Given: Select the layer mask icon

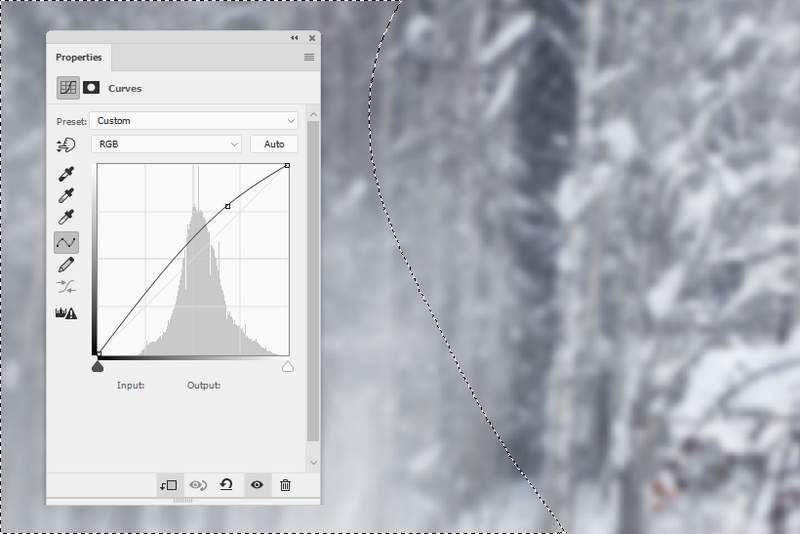Looking at the screenshot, I should [91, 88].
